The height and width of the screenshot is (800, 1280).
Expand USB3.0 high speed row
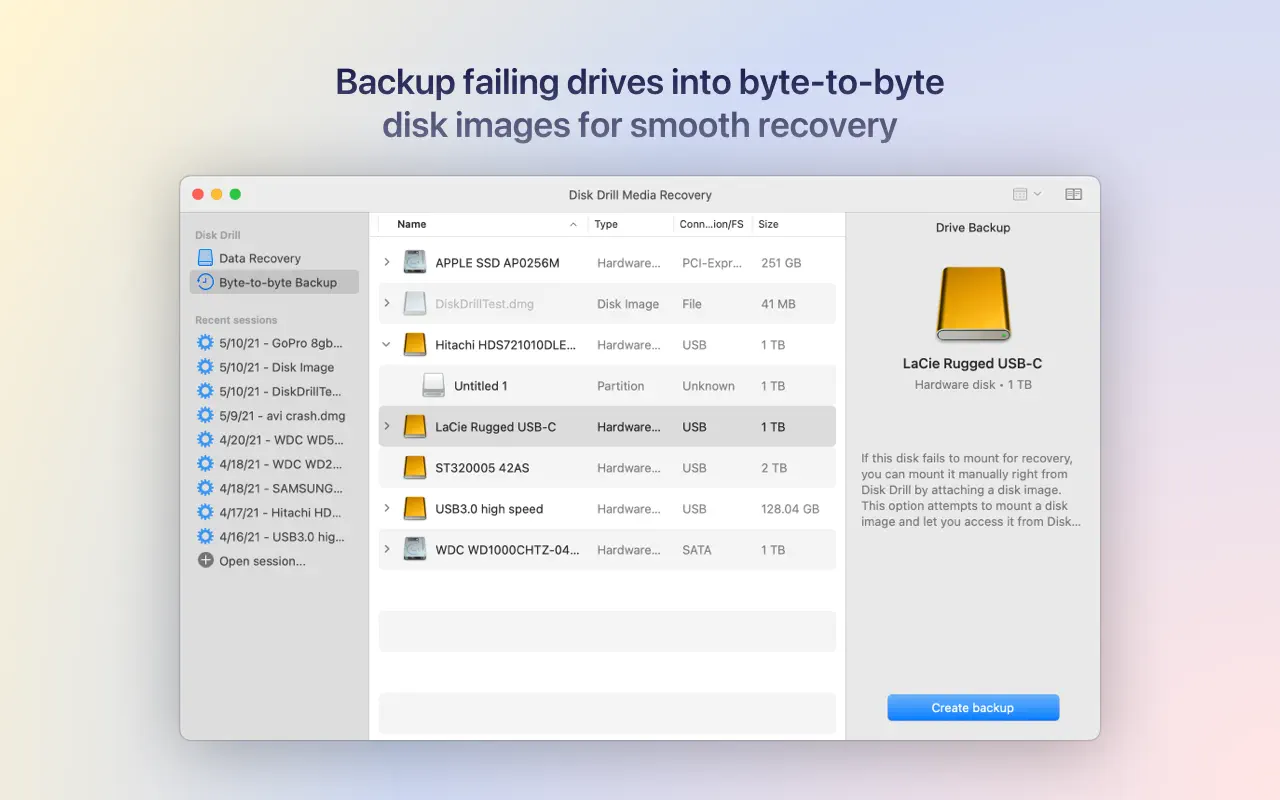[387, 509]
